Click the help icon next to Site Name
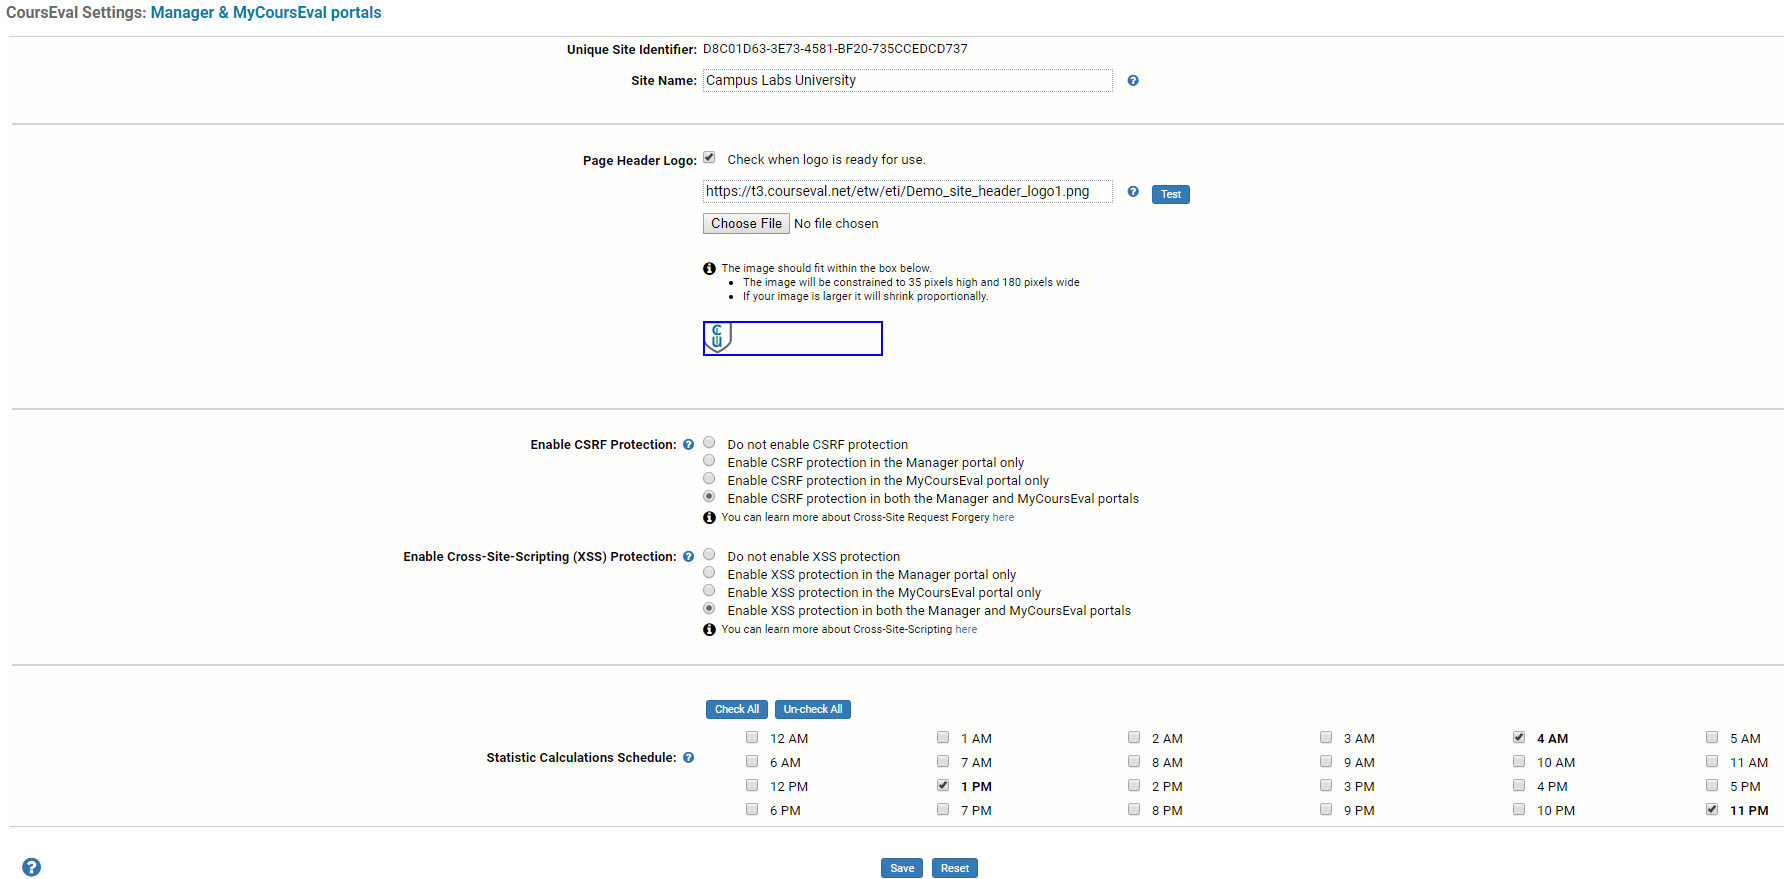This screenshot has height=879, width=1784. click(x=1133, y=81)
